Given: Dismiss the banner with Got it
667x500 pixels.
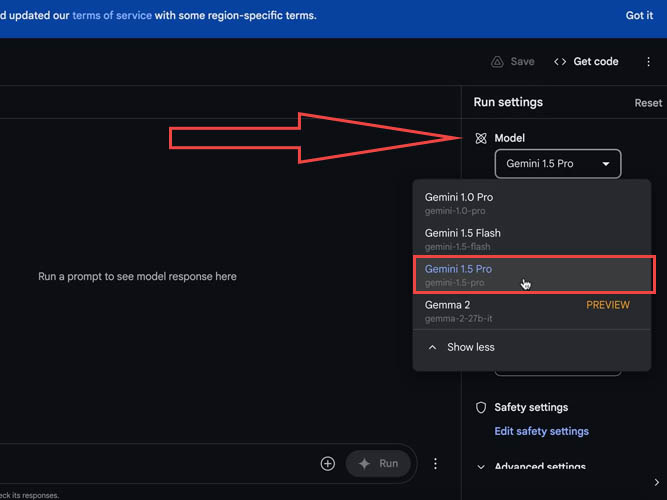Looking at the screenshot, I should click(x=639, y=16).
